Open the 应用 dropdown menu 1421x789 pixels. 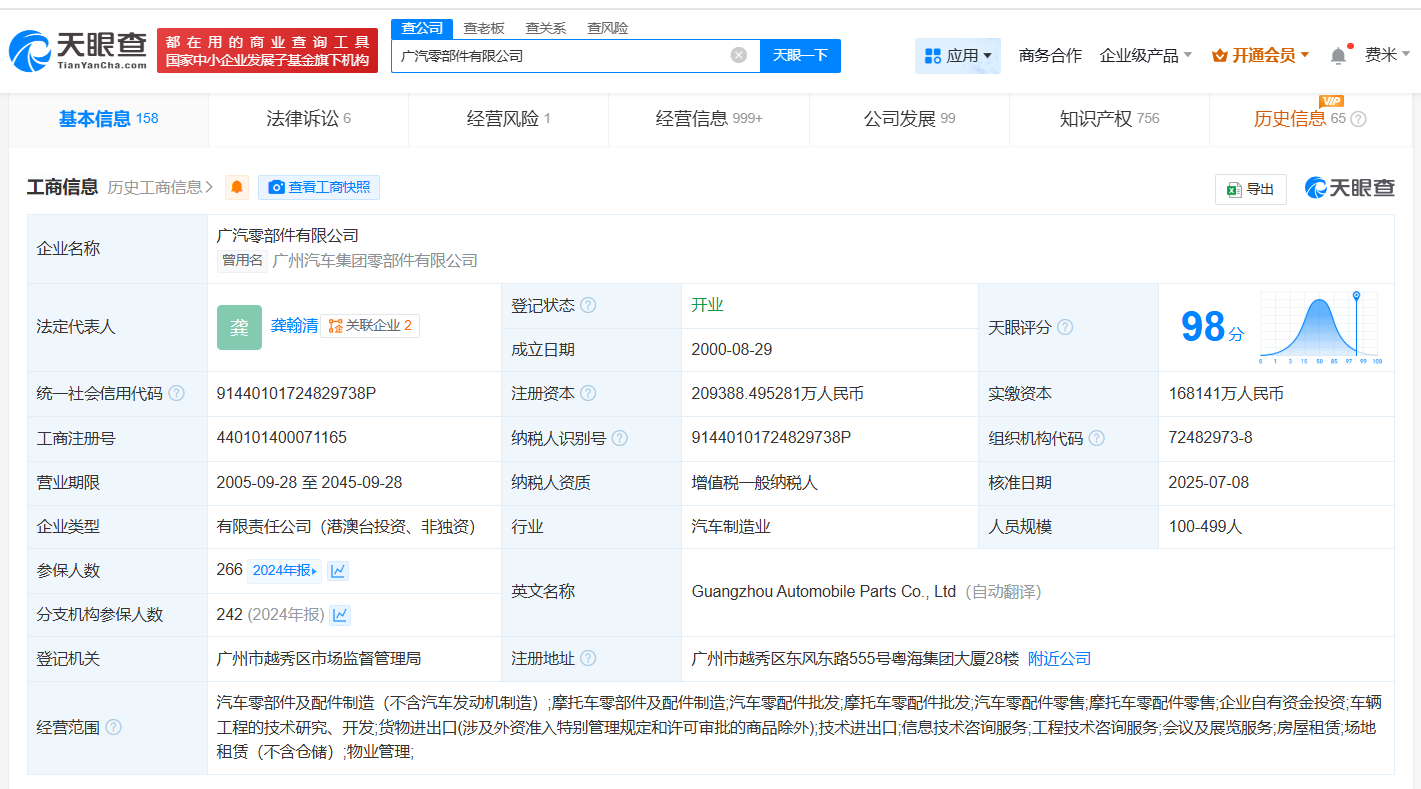pos(958,56)
